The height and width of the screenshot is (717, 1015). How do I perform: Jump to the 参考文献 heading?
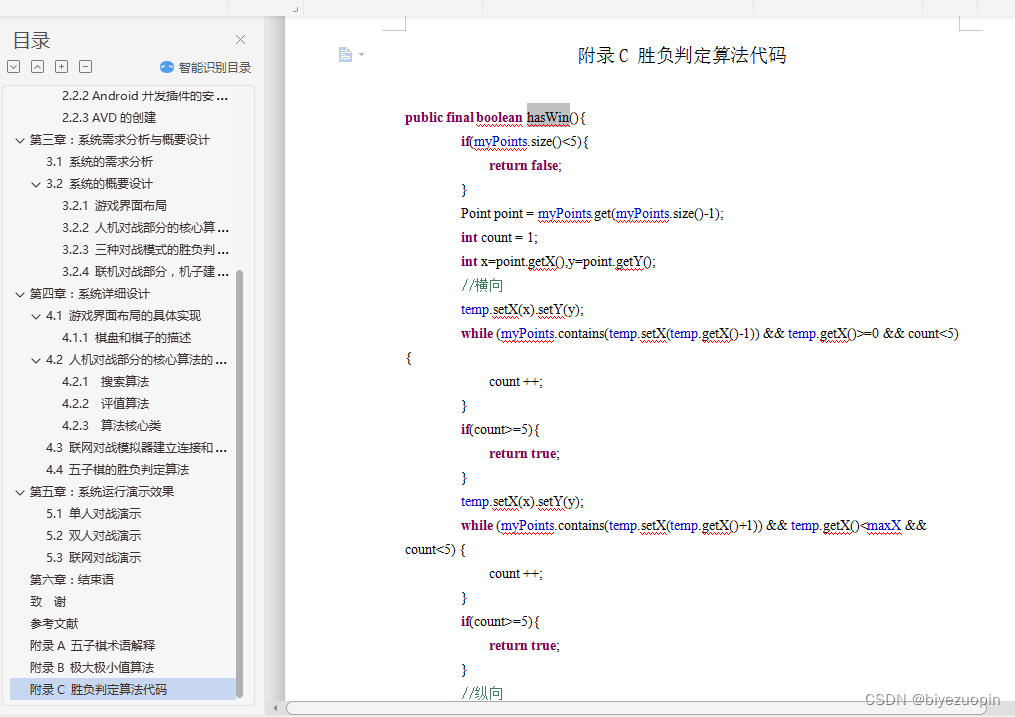54,623
